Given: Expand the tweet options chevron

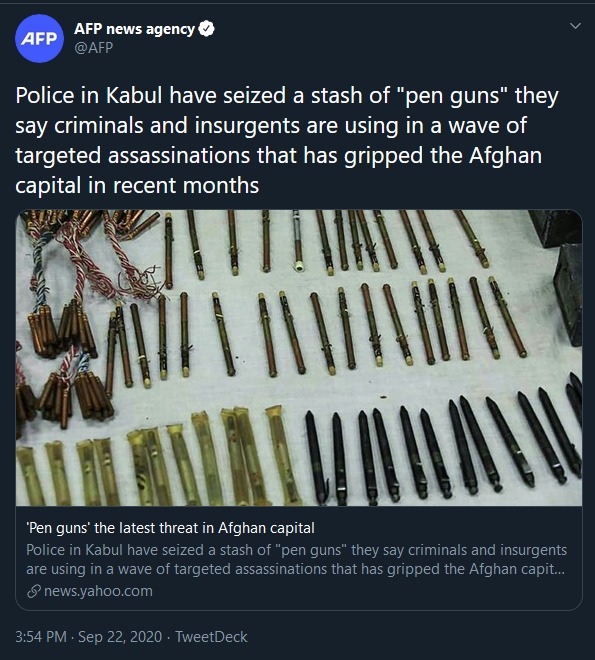Looking at the screenshot, I should pyautogui.click(x=575, y=26).
